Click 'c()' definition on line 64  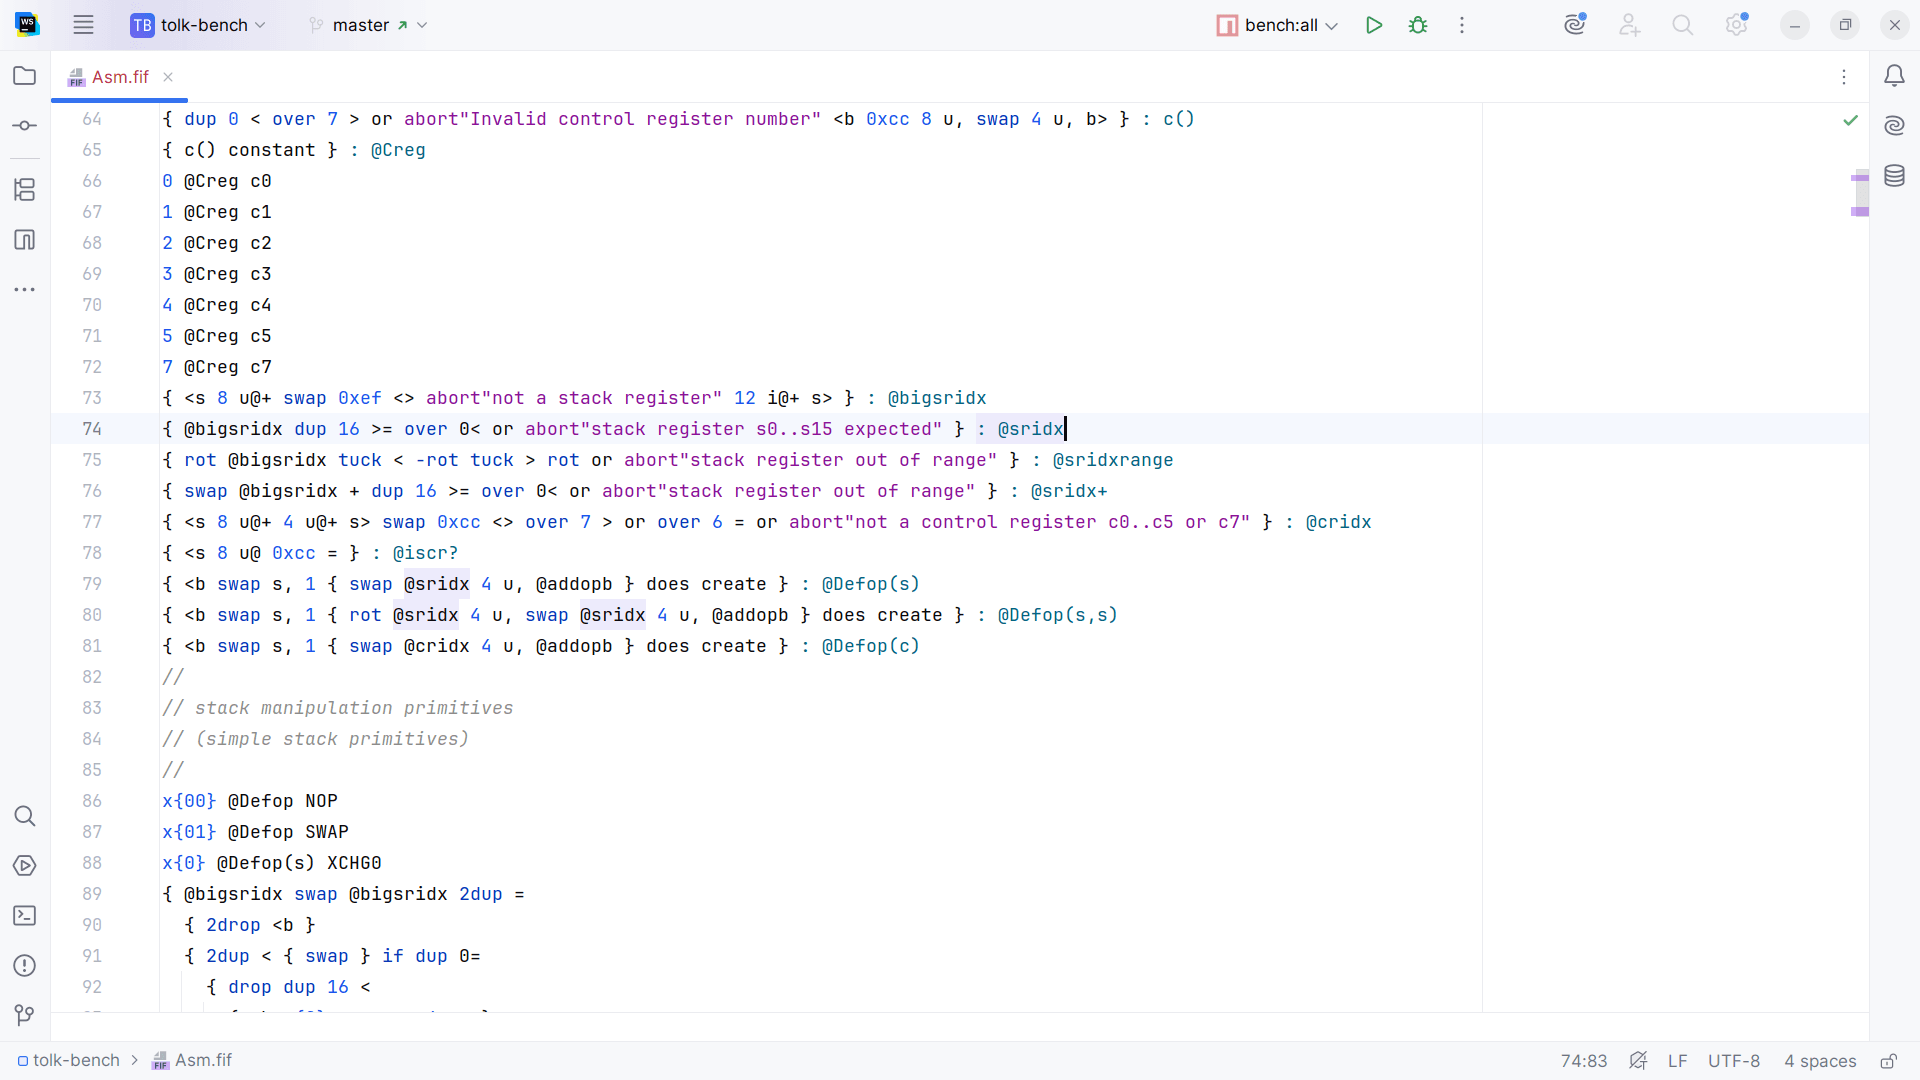point(1179,119)
